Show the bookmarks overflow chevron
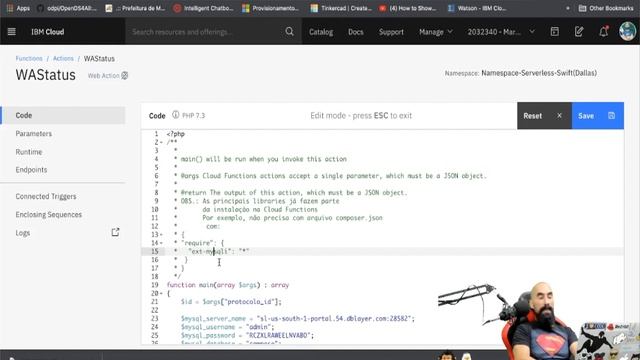 coord(567,8)
